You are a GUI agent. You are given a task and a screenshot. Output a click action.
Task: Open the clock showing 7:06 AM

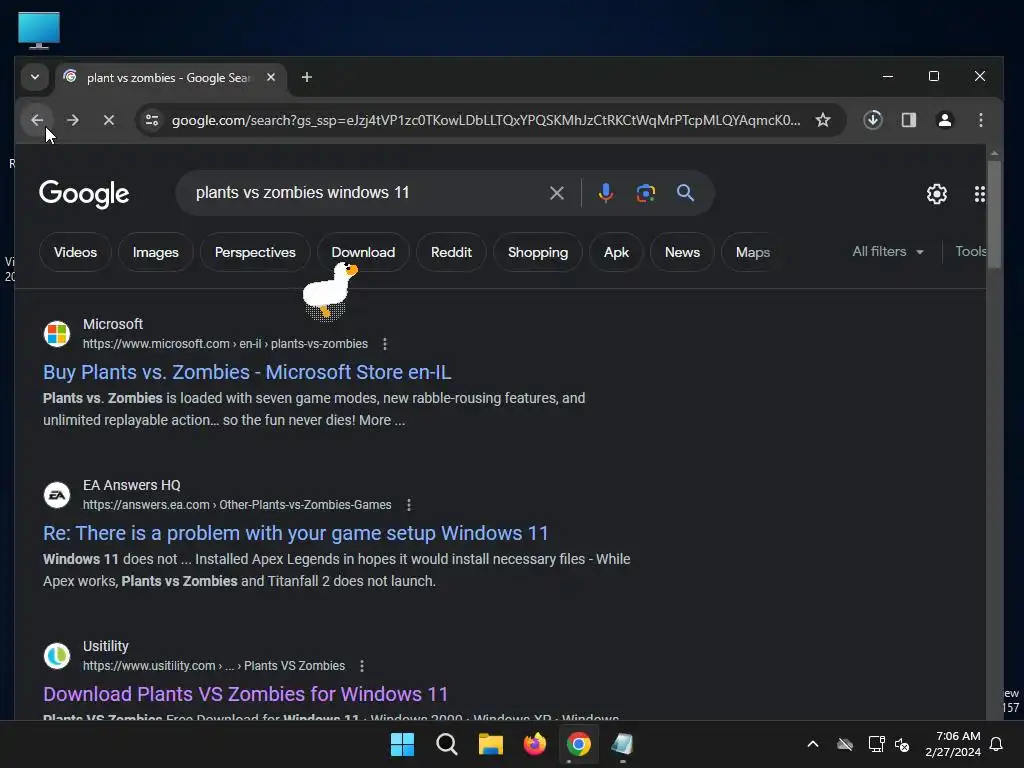[x=953, y=744]
